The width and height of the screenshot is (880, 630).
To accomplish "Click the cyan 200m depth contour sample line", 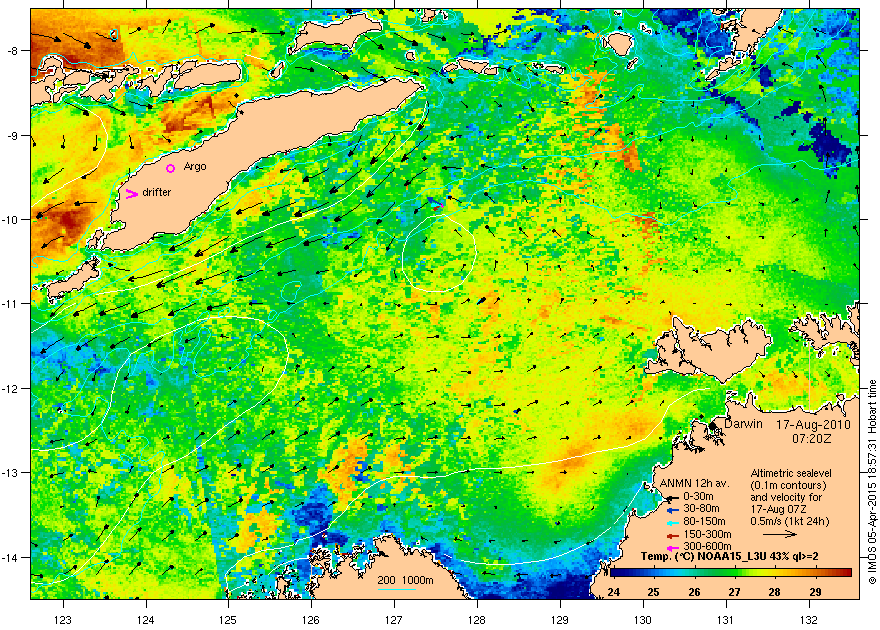I will pos(397,589).
